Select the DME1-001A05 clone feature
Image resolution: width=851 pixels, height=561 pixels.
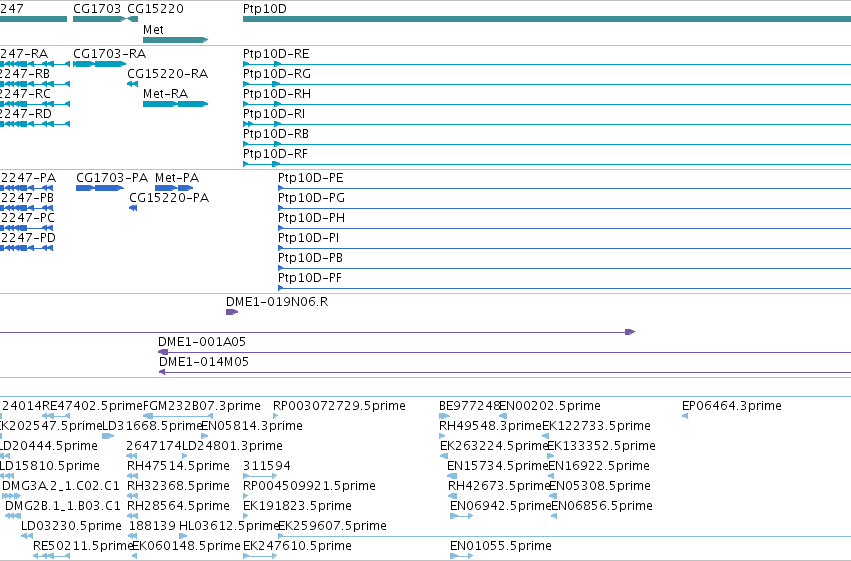point(504,352)
